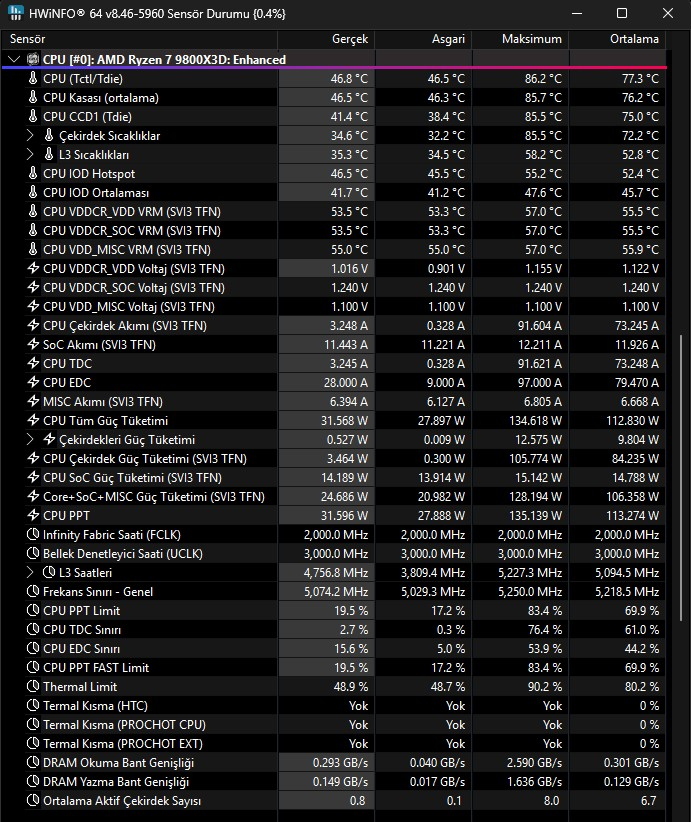Click the 91.604 A maximum core current value
The height and width of the screenshot is (822, 691).
(539, 325)
